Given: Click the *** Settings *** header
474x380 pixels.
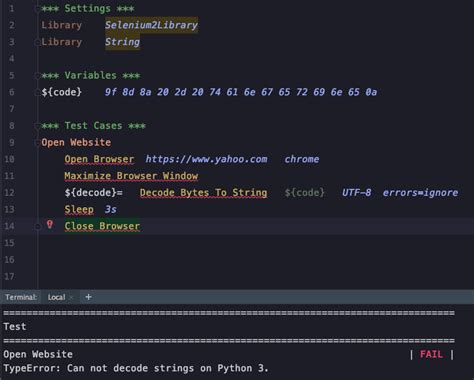Looking at the screenshot, I should point(87,9).
